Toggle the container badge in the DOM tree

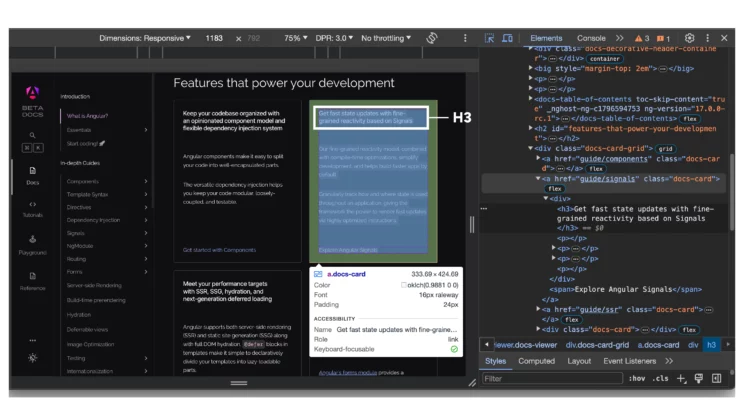(605, 59)
